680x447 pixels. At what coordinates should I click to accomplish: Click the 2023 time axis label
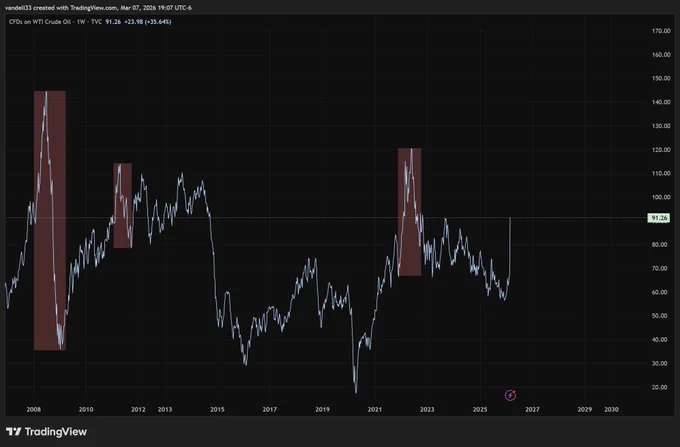pos(427,409)
